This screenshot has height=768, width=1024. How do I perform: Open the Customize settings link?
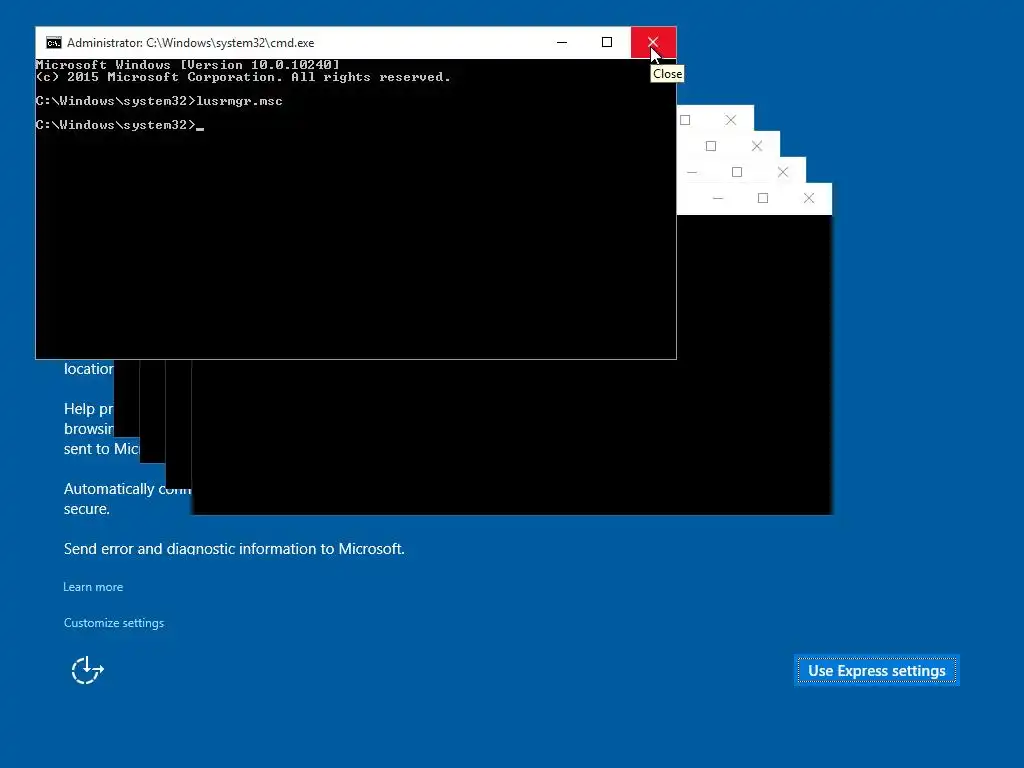tap(114, 623)
